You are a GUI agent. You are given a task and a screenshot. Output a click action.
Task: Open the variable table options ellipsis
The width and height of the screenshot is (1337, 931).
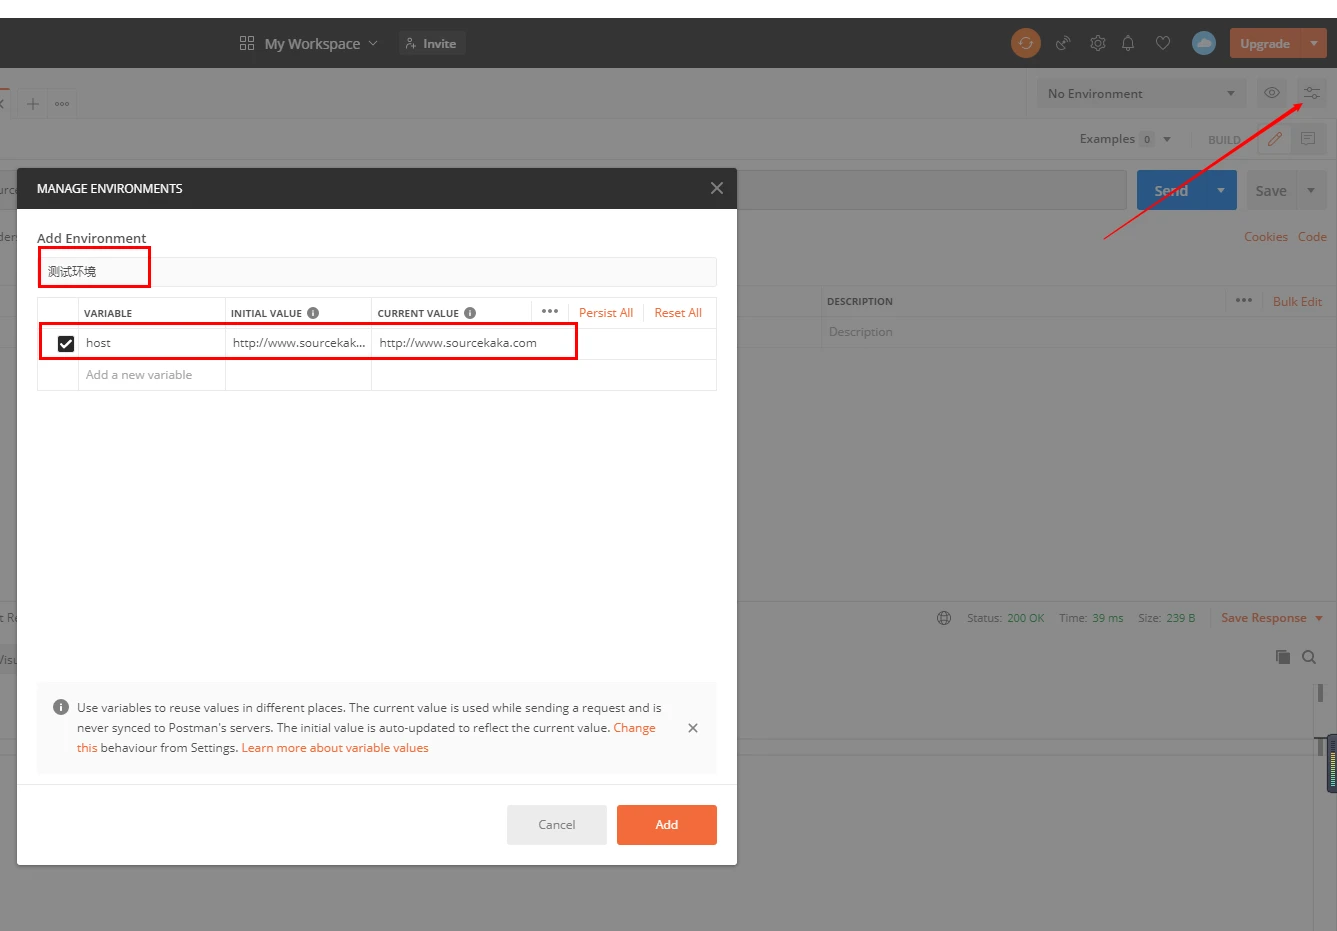(549, 312)
